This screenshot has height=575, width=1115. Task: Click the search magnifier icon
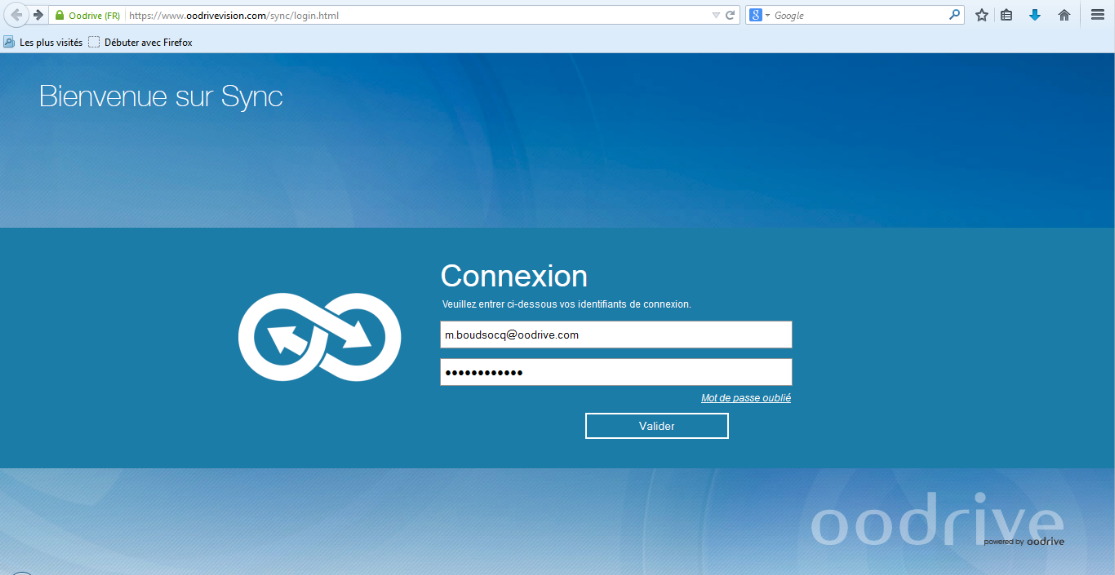955,15
